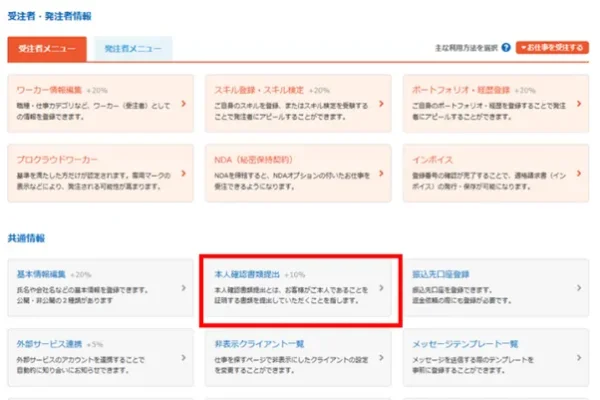Click the chevron on the 非表示クライアント一覧 card
The image size is (600, 400).
point(381,358)
